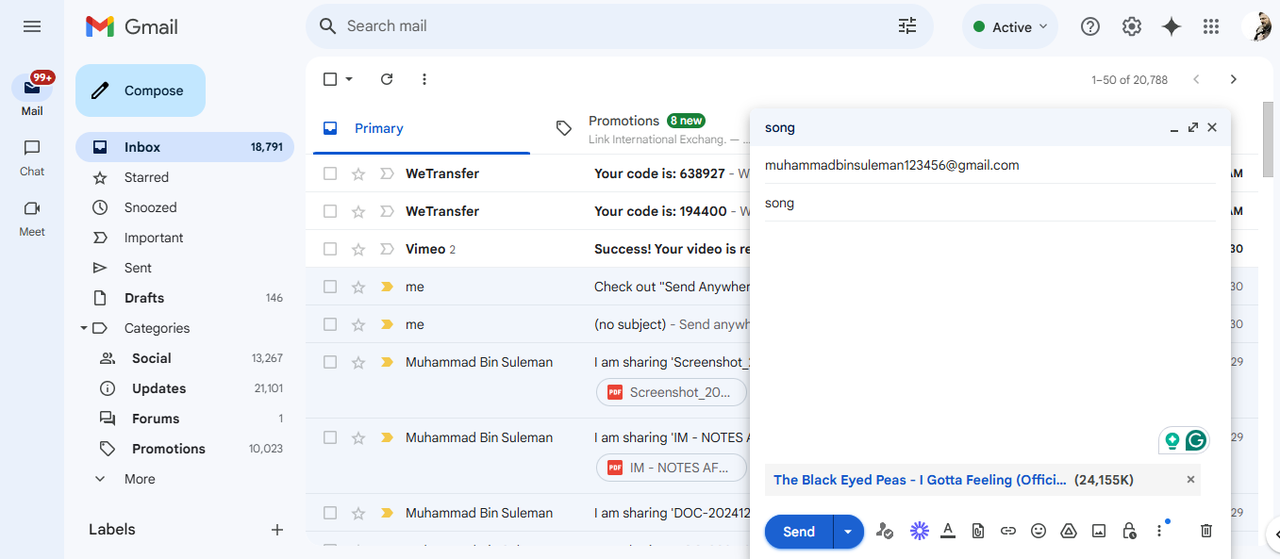Check the first WeTransfer email checkbox
Screen dimensions: 1280x559
click(x=330, y=174)
